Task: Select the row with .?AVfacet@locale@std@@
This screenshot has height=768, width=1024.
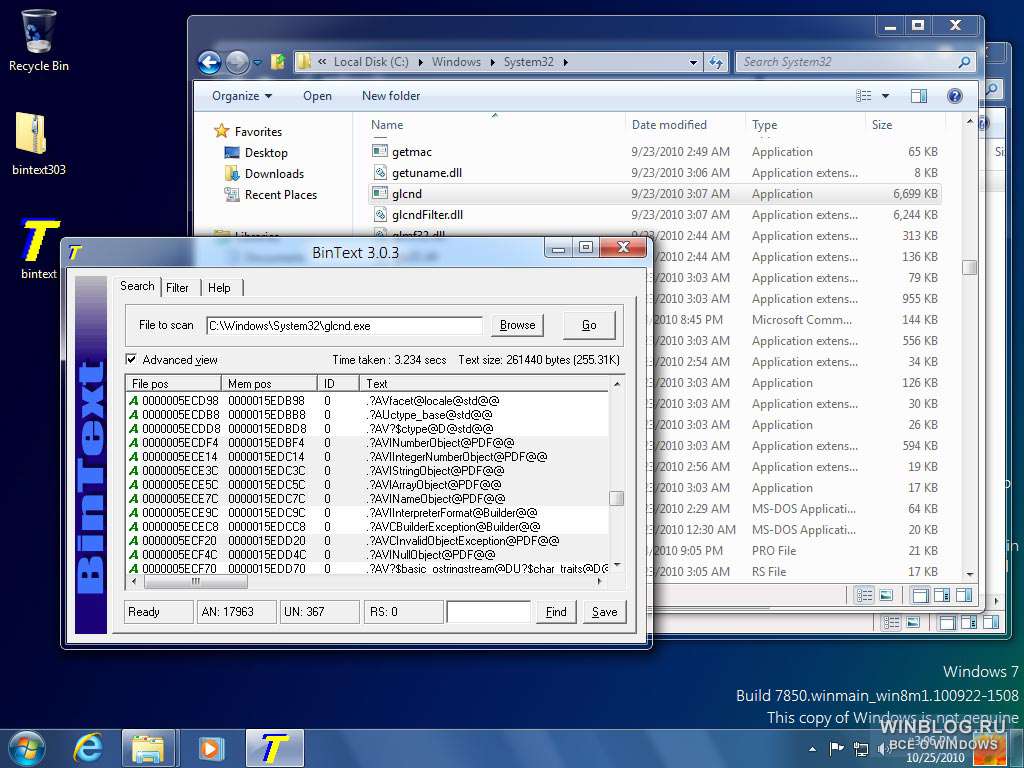Action: 368,400
